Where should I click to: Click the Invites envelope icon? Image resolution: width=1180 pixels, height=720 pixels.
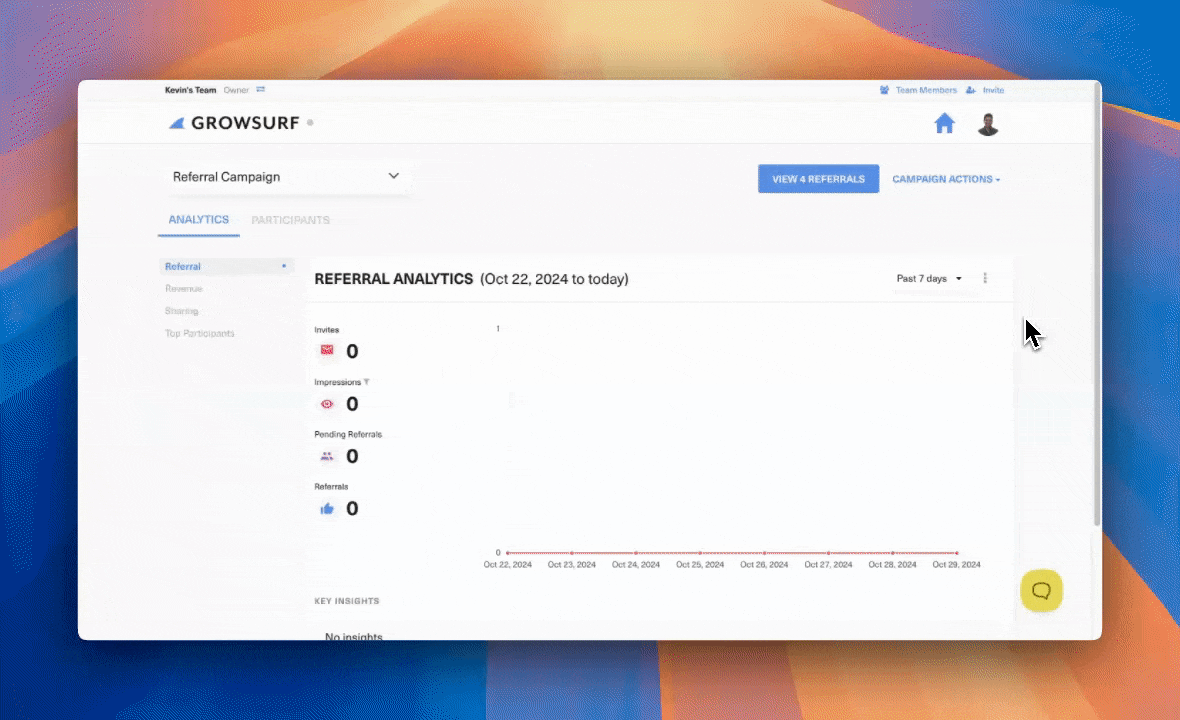tap(326, 350)
